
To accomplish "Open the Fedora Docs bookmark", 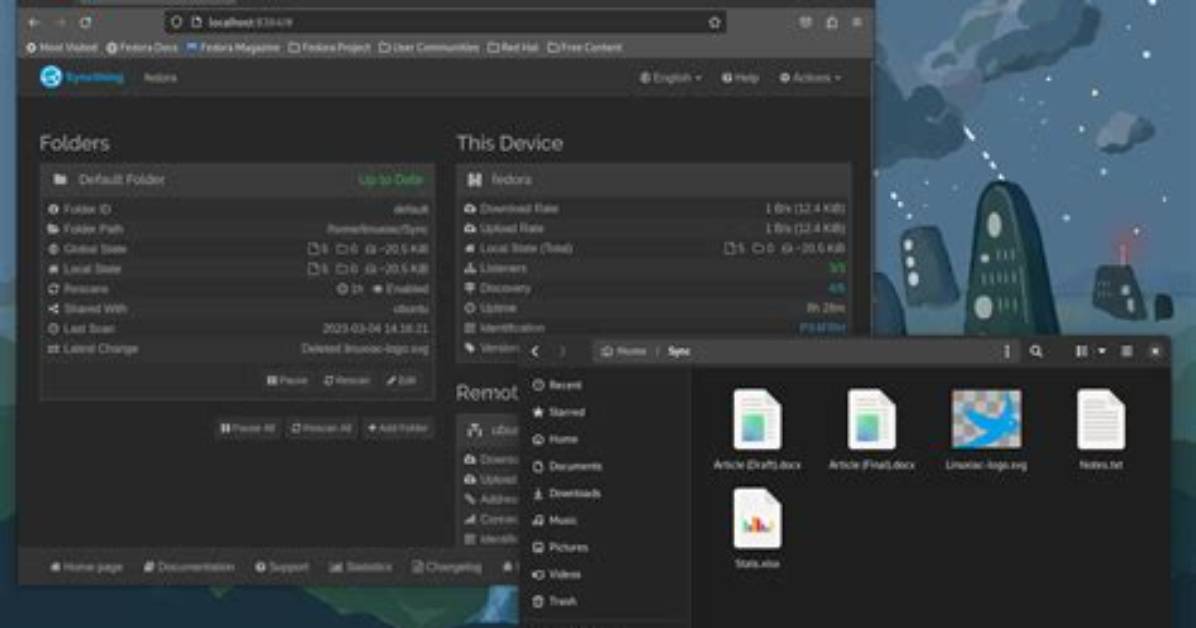I will (x=142, y=47).
